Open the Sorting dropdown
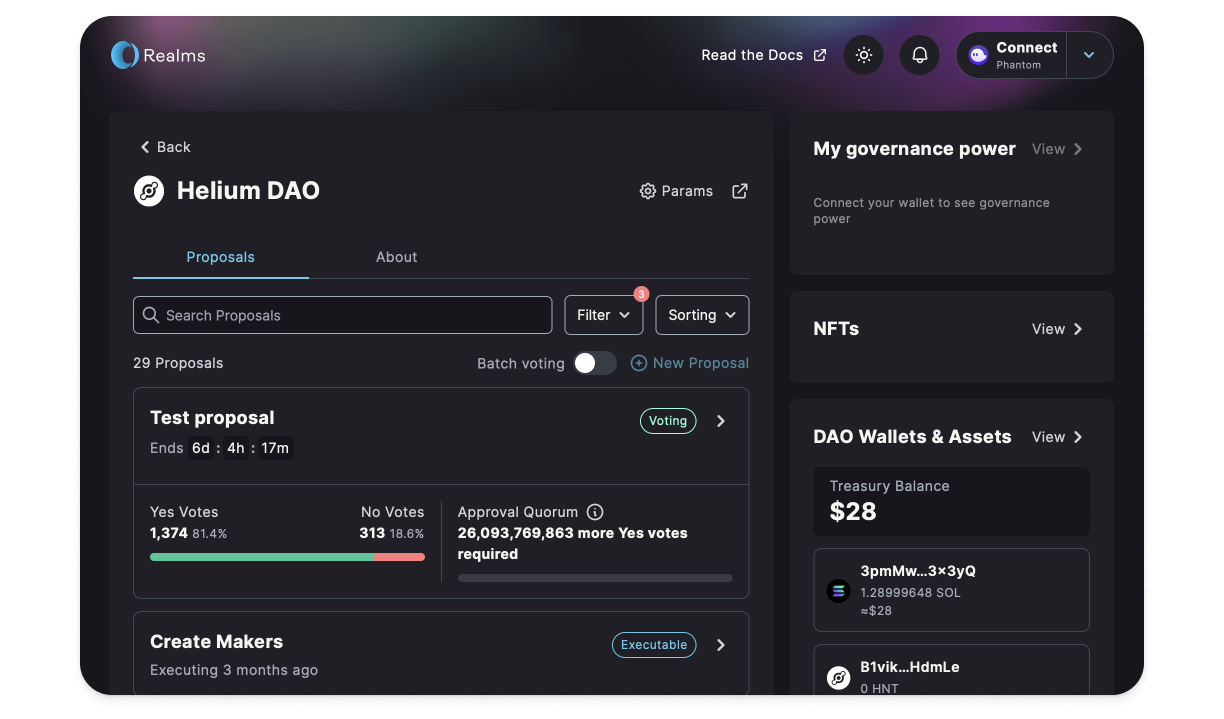Screen dimensions: 1224x719 click(701, 315)
